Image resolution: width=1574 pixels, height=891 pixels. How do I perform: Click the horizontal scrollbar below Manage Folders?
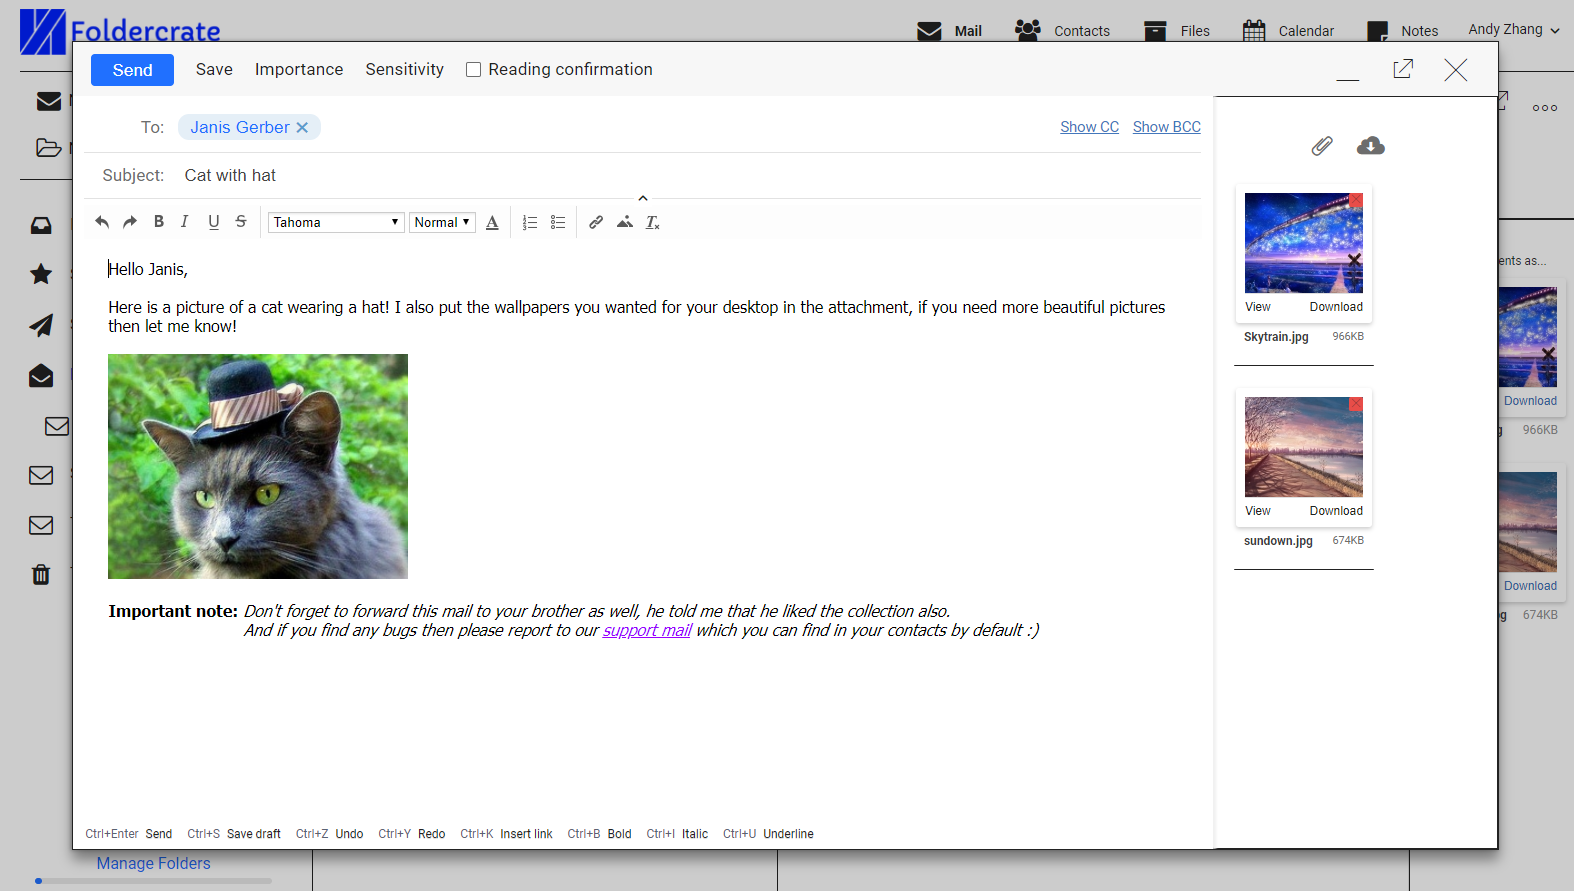pos(154,881)
